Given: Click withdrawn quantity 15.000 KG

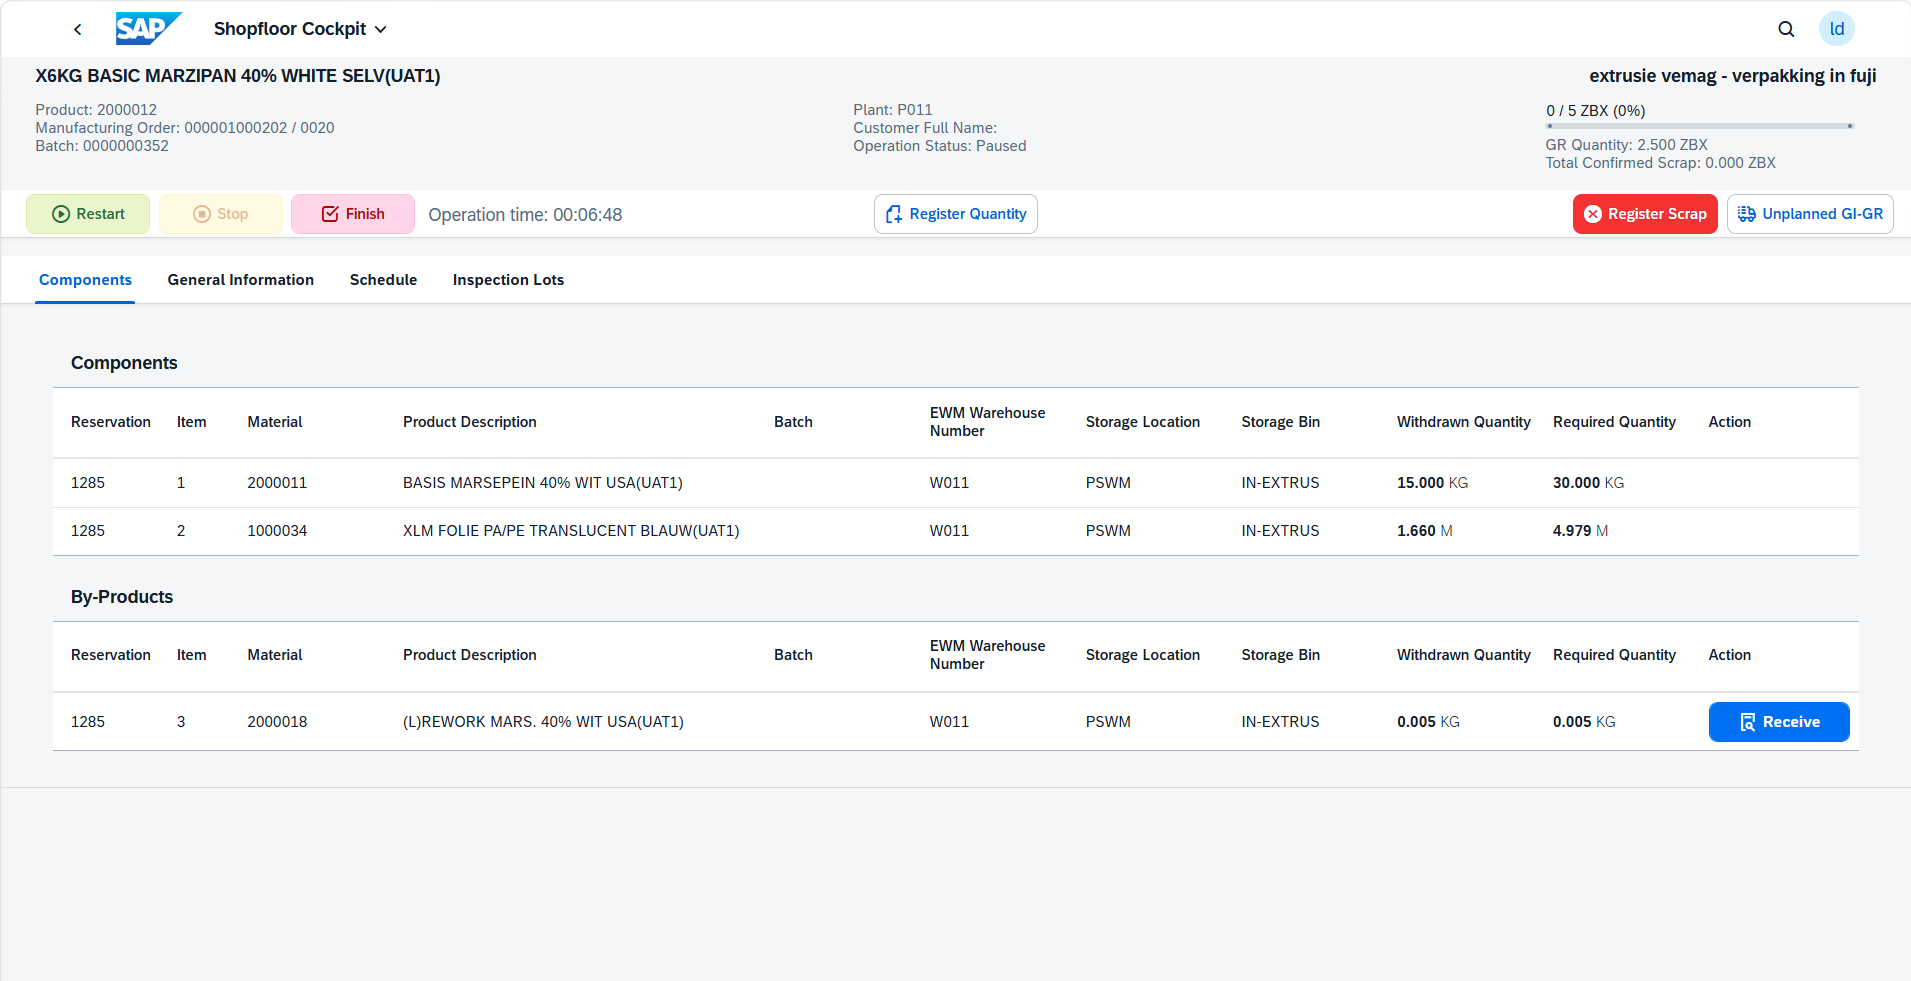Looking at the screenshot, I should point(1432,483).
